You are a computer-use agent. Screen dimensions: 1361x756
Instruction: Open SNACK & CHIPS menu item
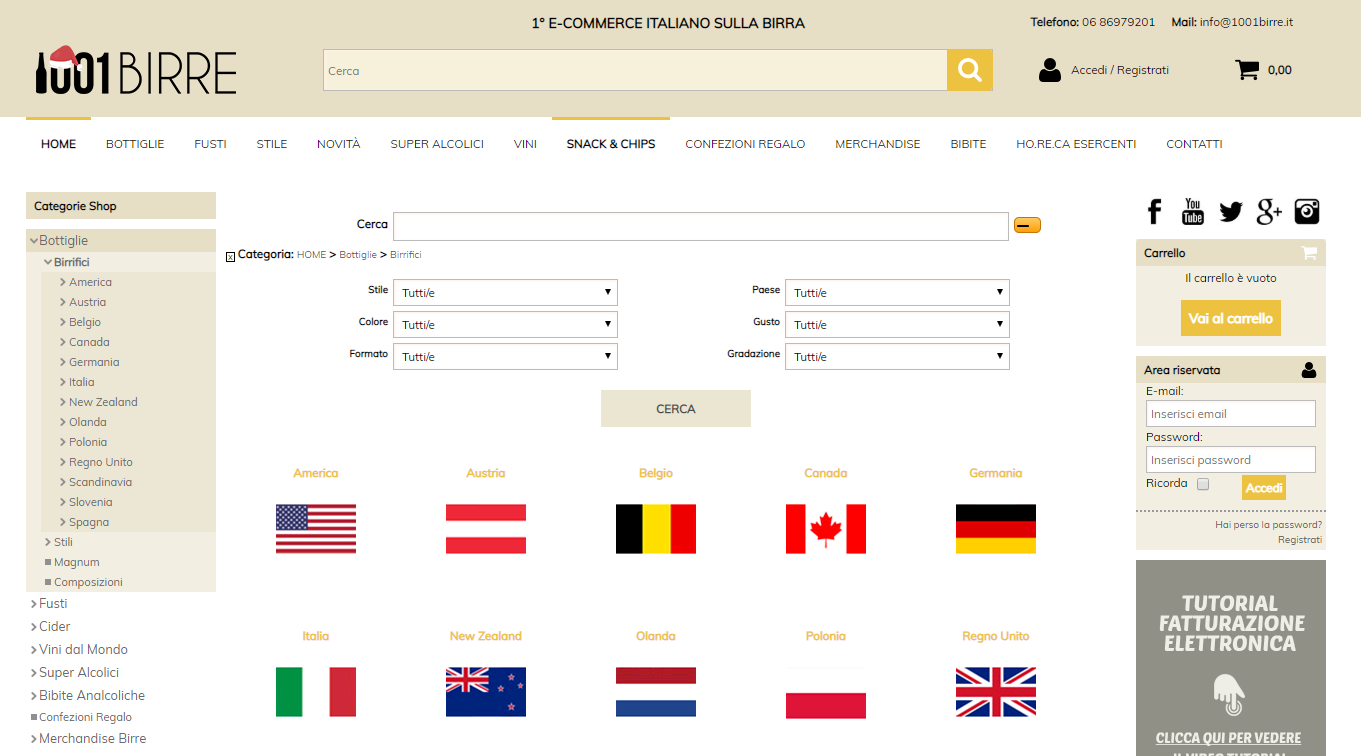(611, 144)
